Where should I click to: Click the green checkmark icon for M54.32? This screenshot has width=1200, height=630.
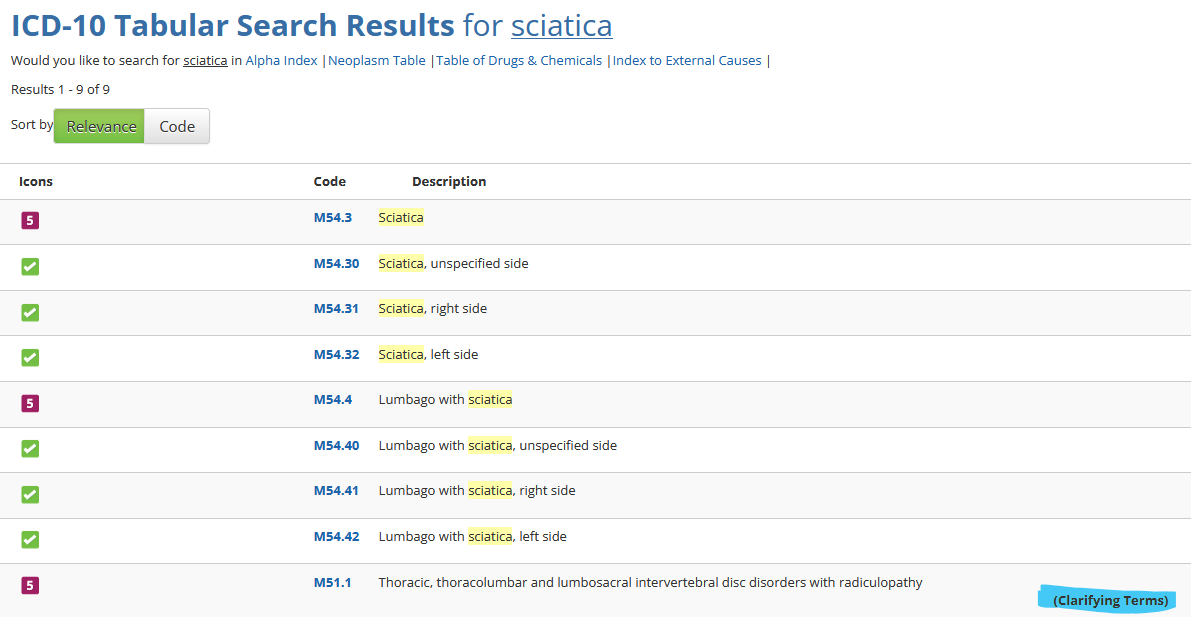click(30, 358)
